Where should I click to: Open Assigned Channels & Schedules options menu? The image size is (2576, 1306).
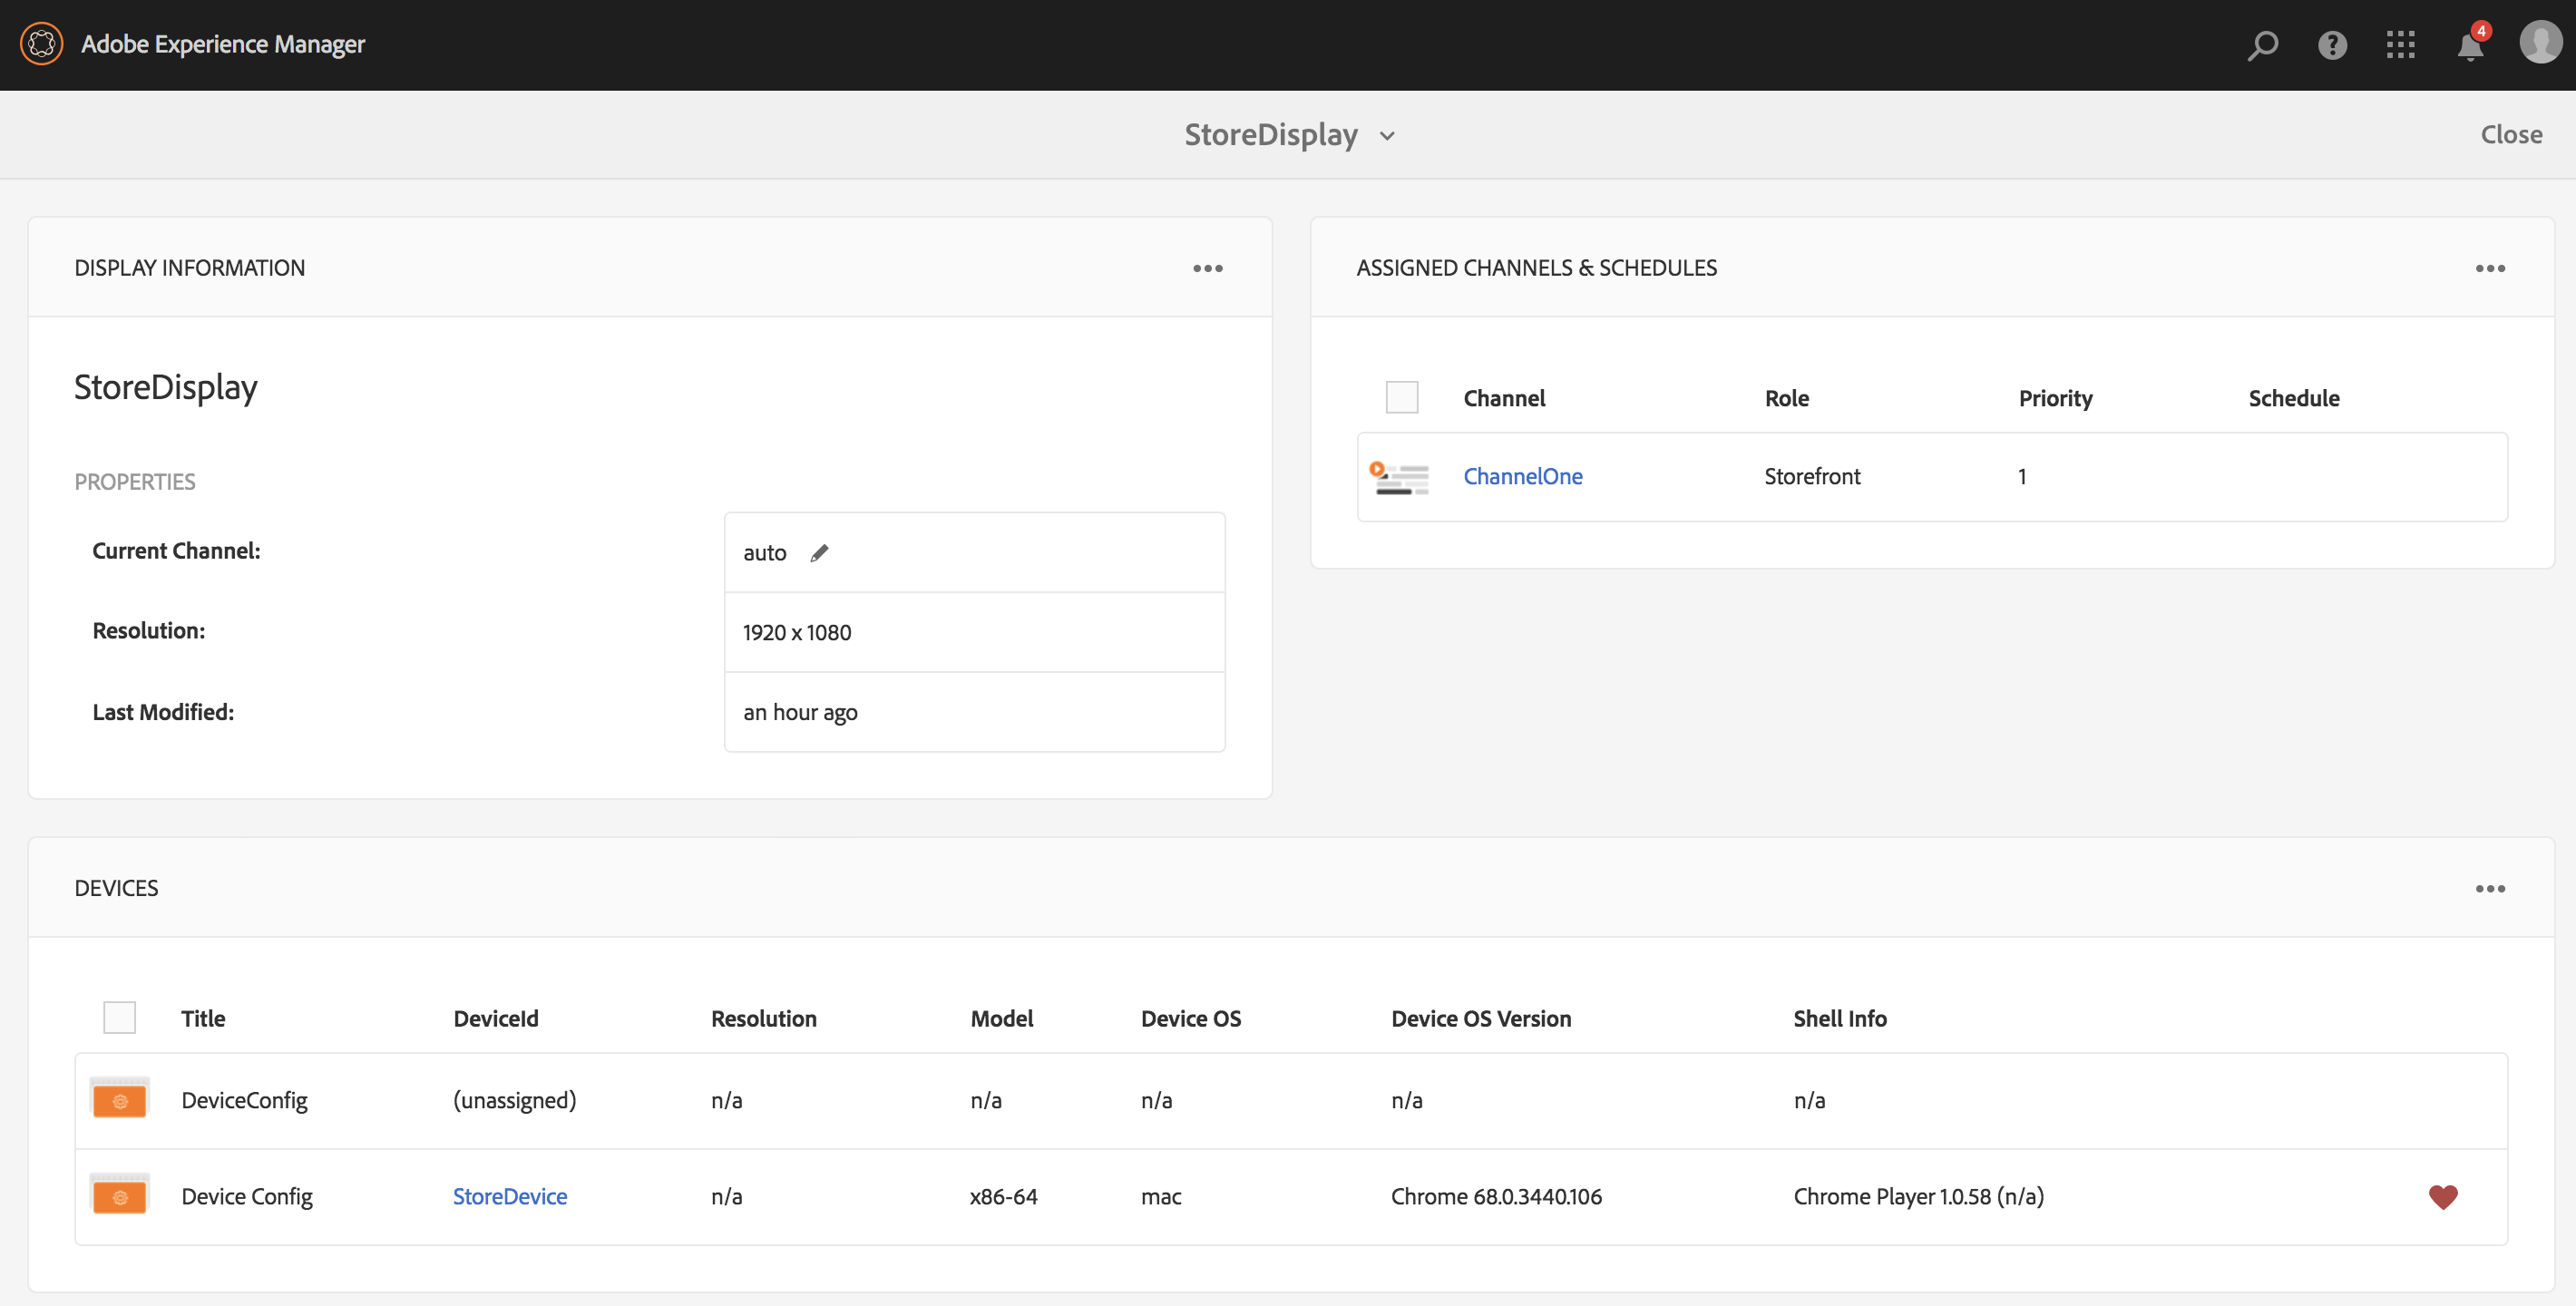pos(2489,268)
